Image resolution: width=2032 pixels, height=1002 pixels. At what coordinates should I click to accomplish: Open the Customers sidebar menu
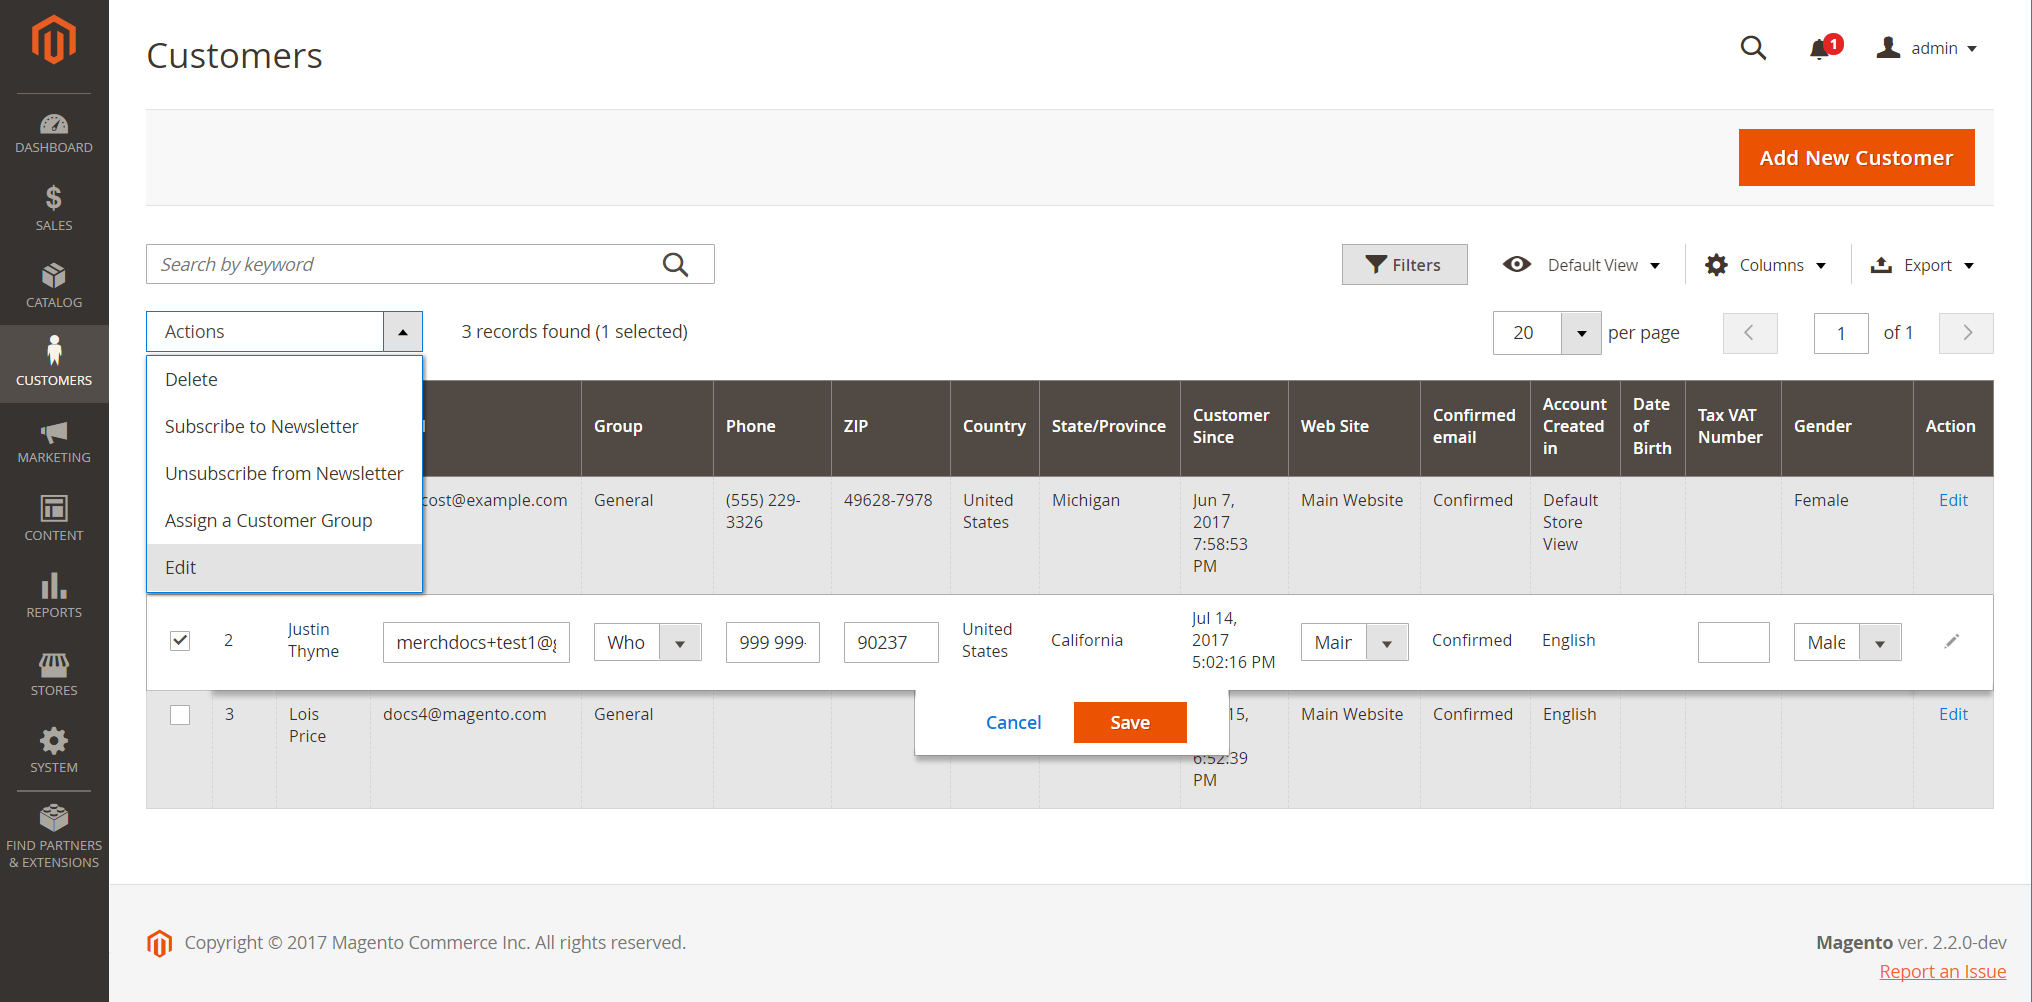[54, 363]
